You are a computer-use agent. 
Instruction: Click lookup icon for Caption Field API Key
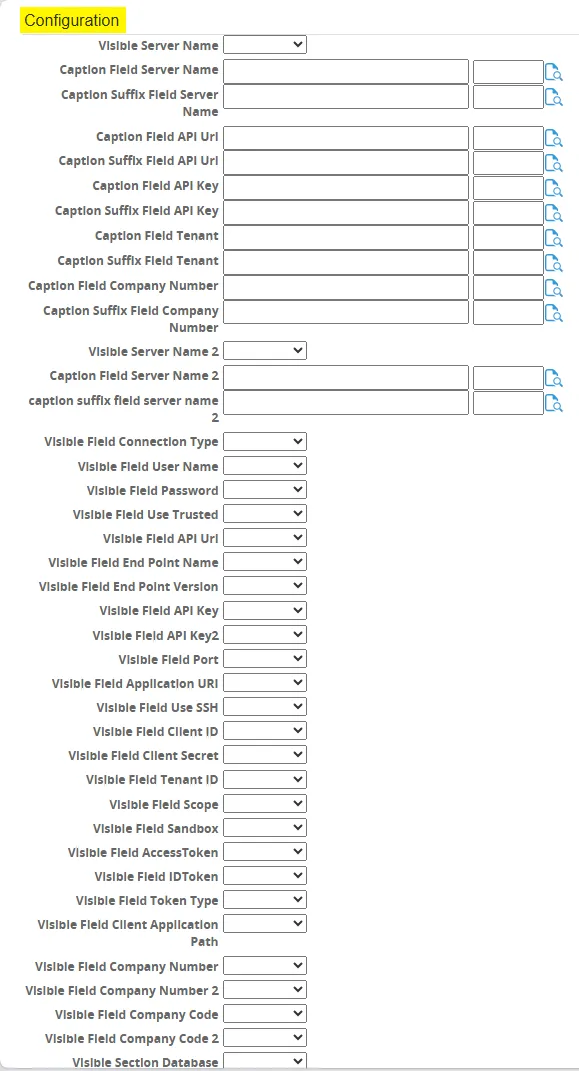tap(553, 188)
